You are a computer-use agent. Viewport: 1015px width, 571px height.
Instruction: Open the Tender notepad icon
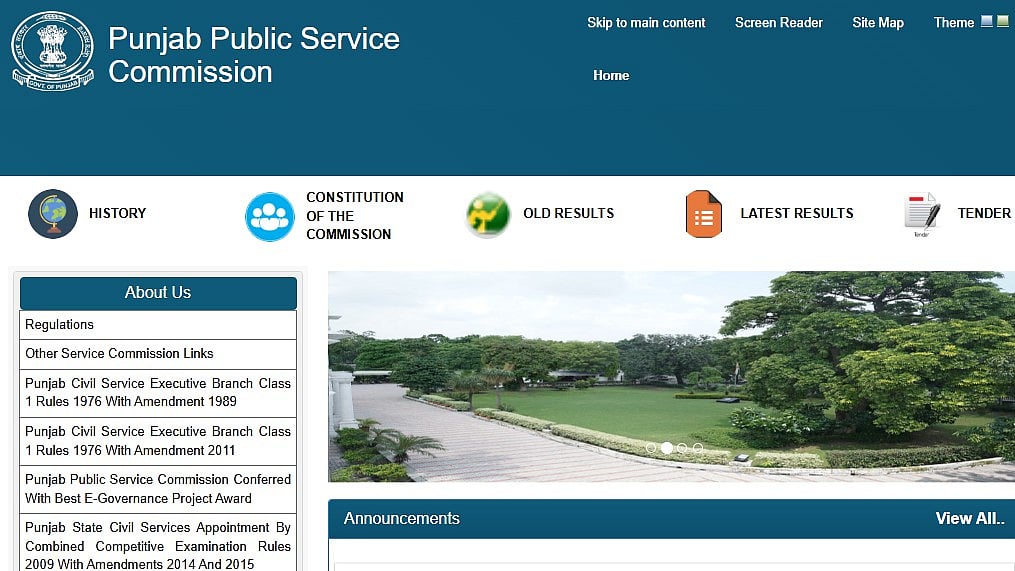pos(921,214)
